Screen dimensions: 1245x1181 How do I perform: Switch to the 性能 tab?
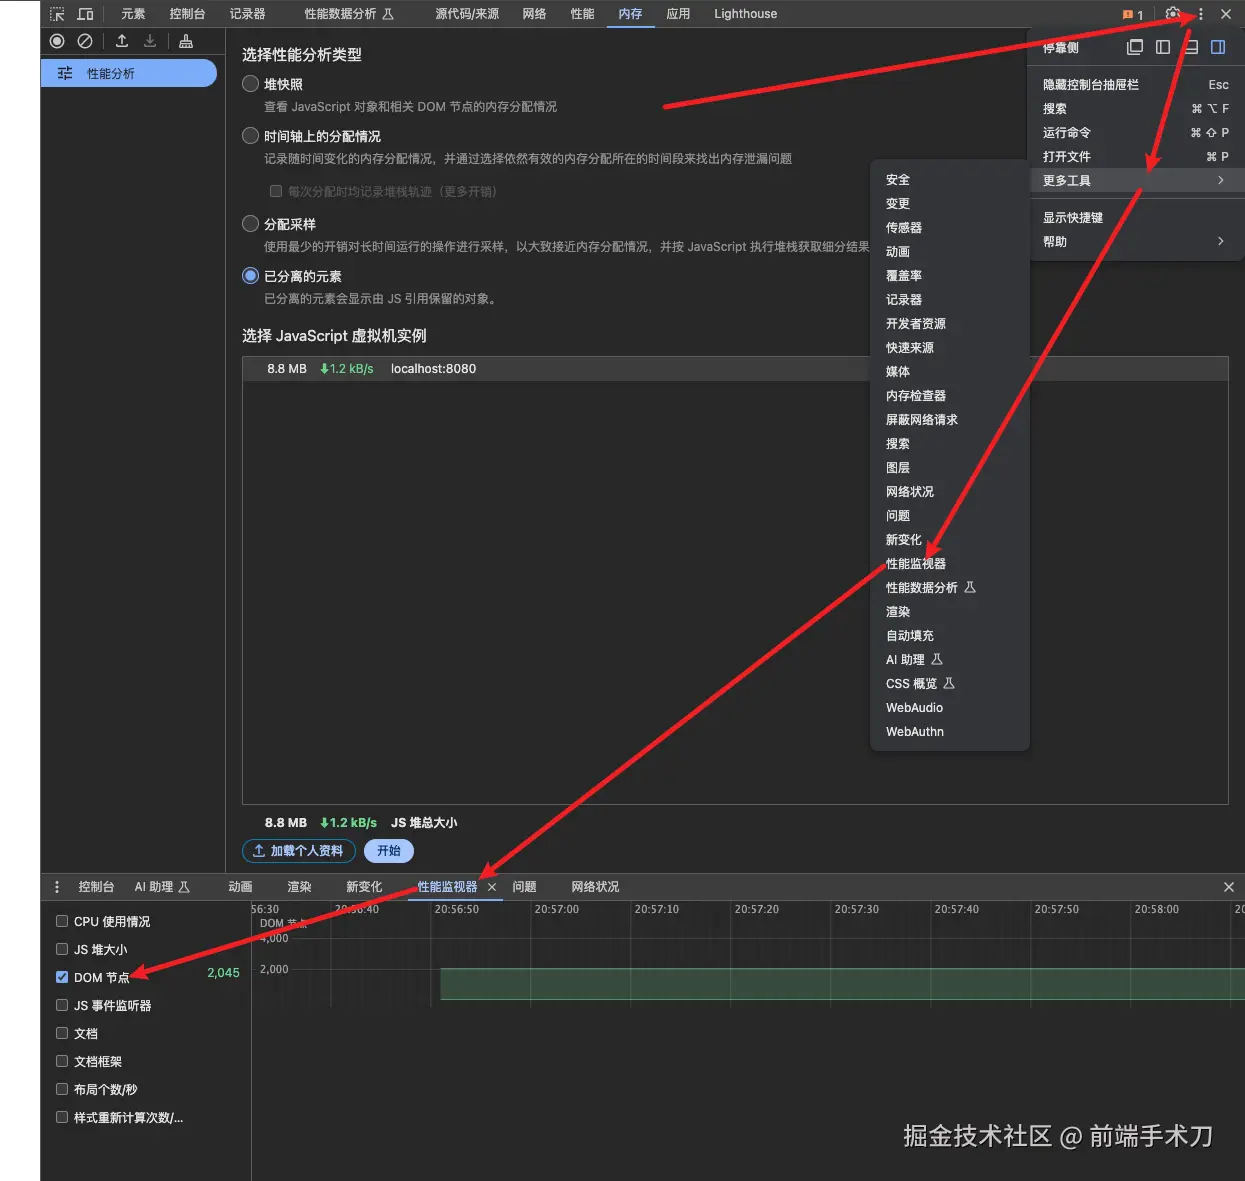click(x=582, y=14)
